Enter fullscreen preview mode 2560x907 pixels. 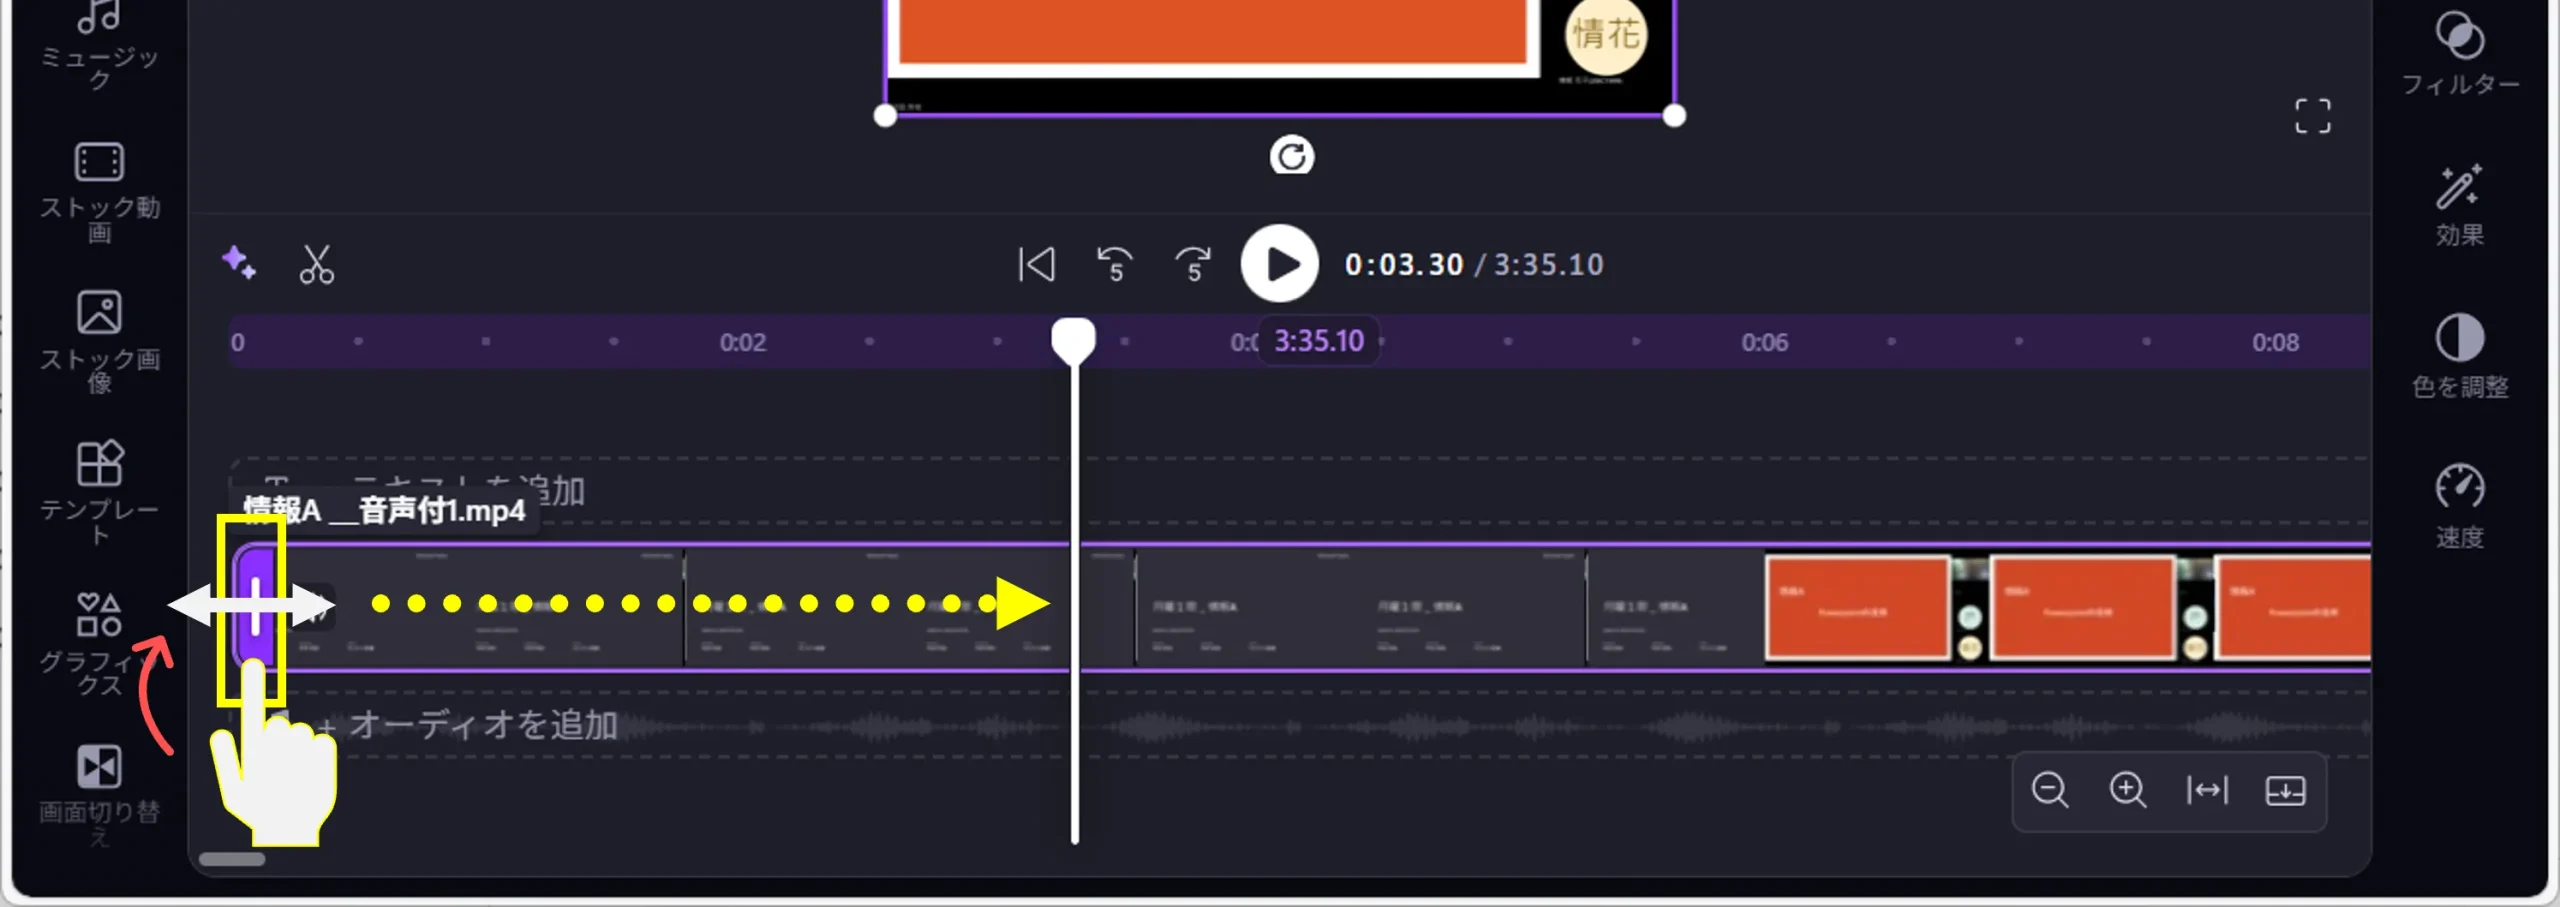[x=2312, y=116]
